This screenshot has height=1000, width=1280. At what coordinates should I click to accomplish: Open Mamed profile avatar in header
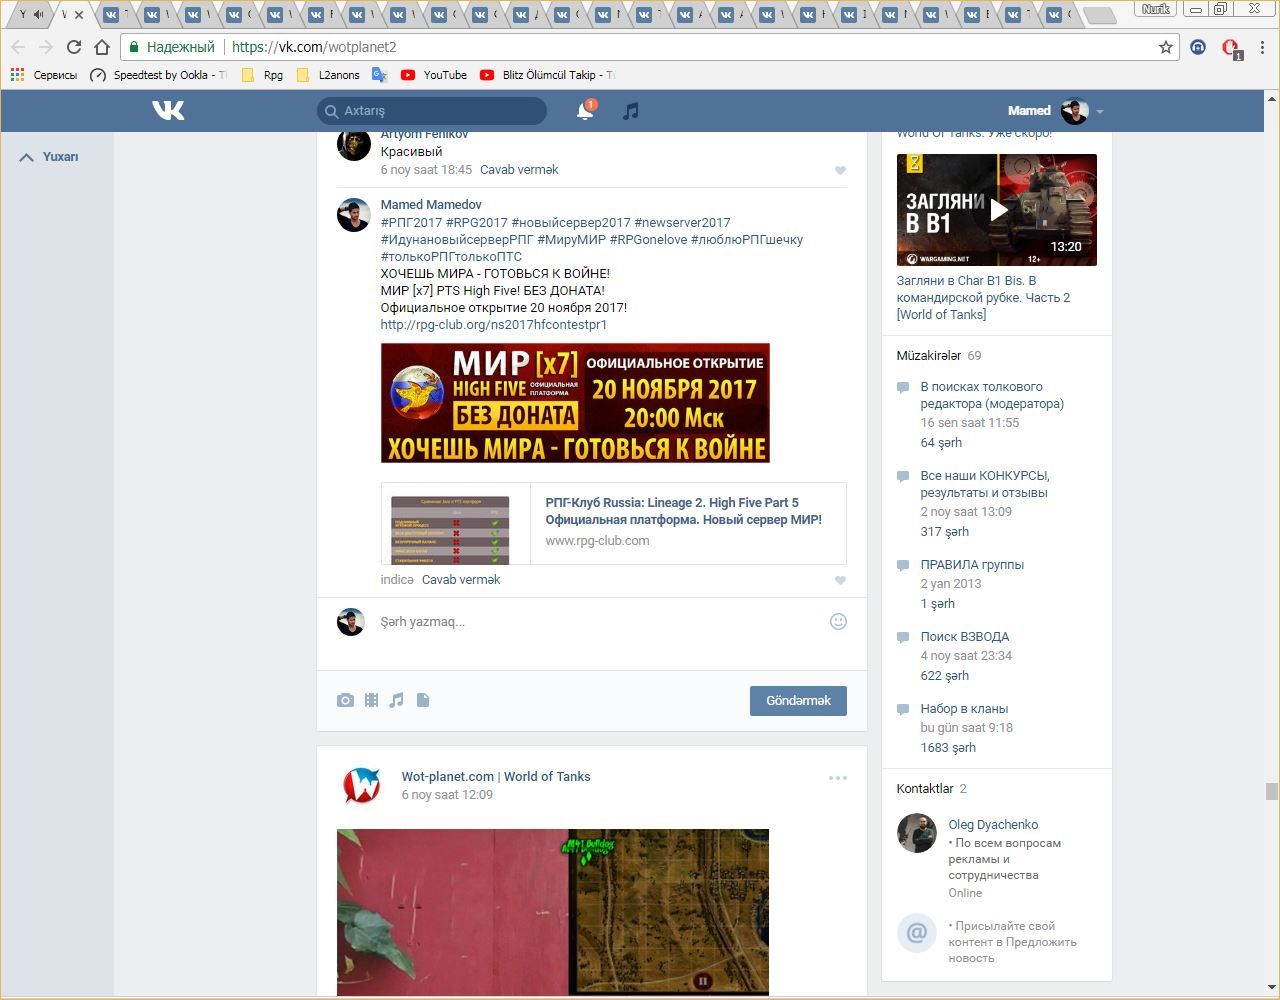pos(1075,111)
